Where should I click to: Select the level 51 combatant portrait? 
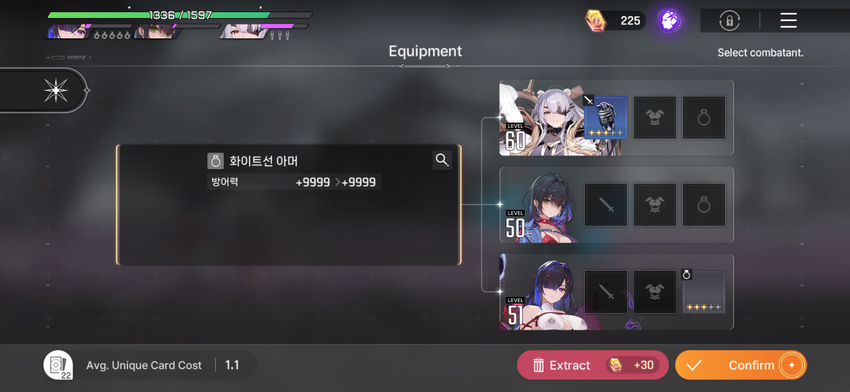540,292
